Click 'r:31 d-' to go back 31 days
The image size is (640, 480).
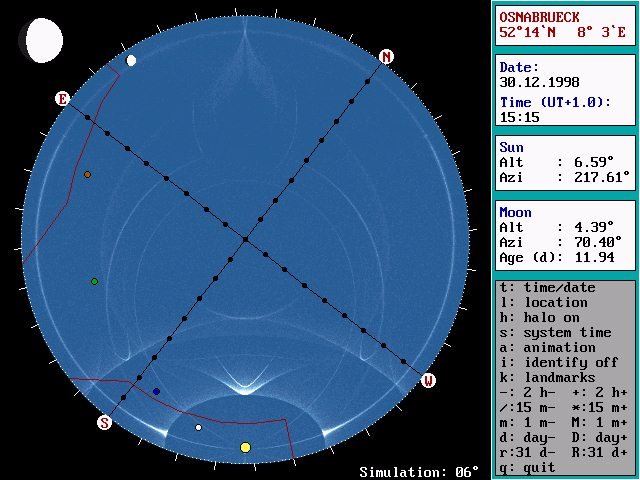(527, 453)
